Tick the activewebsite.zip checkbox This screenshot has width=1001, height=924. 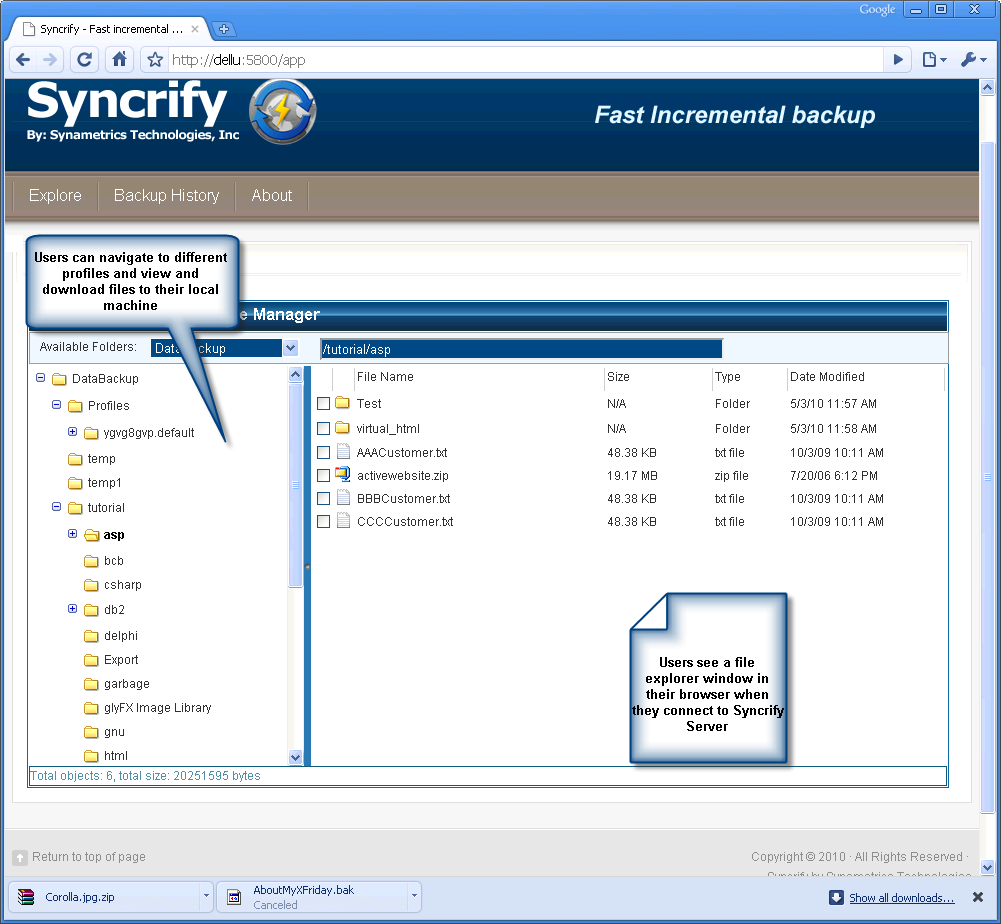pyautogui.click(x=324, y=476)
